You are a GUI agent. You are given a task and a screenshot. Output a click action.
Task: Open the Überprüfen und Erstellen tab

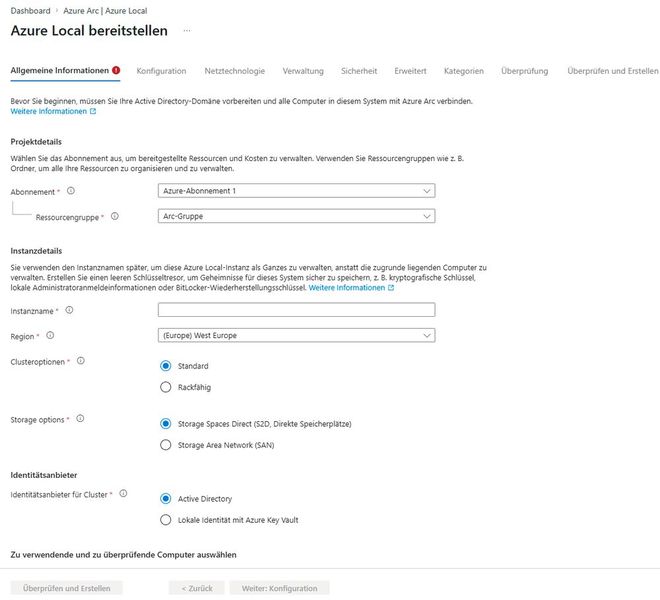pos(613,71)
